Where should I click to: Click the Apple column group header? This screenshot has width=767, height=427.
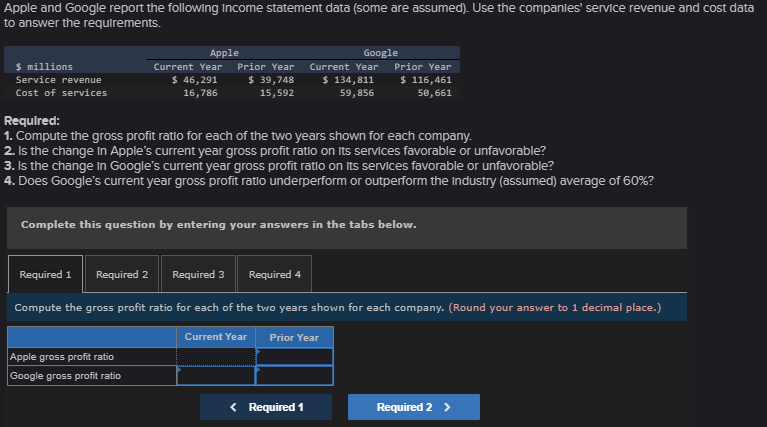coord(224,53)
